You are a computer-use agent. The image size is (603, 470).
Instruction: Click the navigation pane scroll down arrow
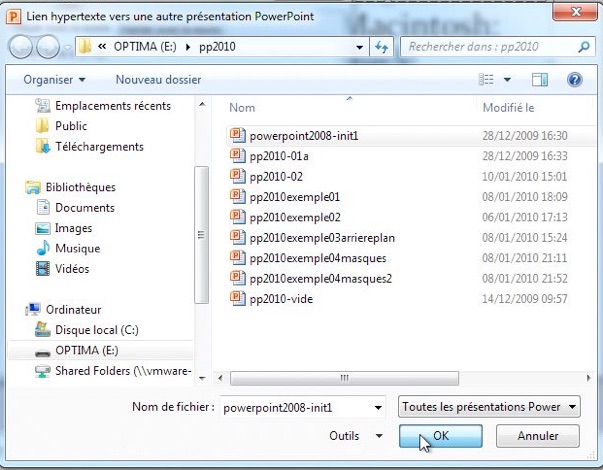coord(202,378)
